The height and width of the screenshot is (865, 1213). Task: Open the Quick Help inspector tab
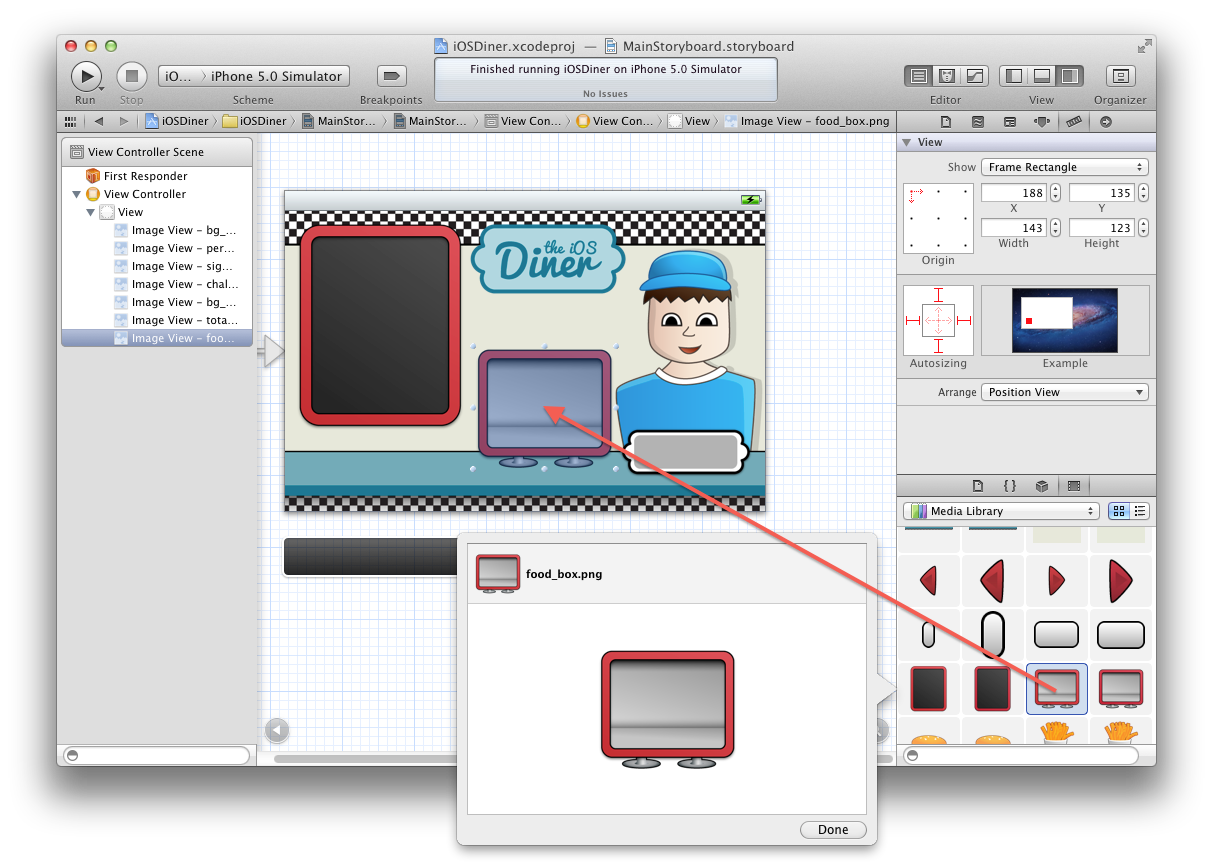[977, 122]
